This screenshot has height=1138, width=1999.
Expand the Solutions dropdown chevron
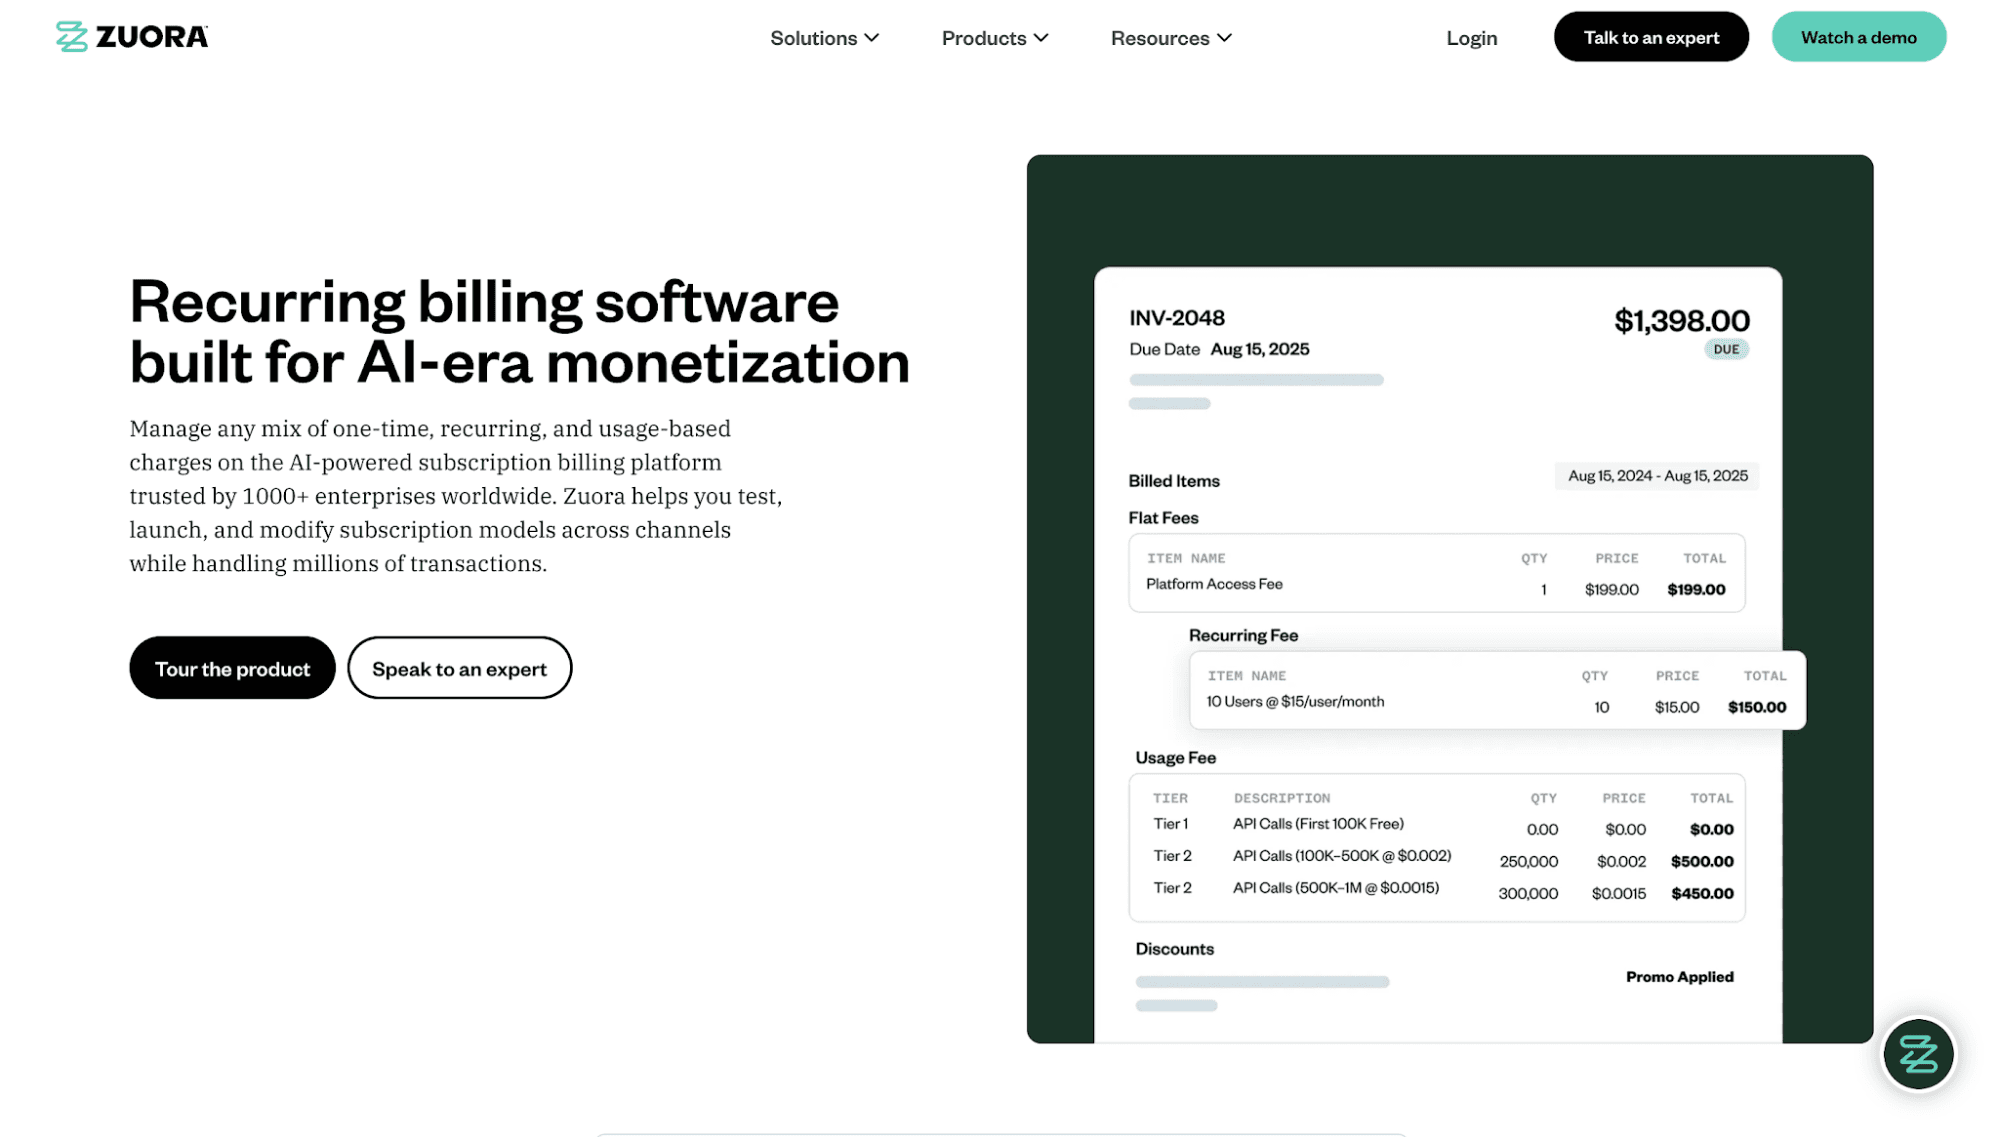pos(872,38)
